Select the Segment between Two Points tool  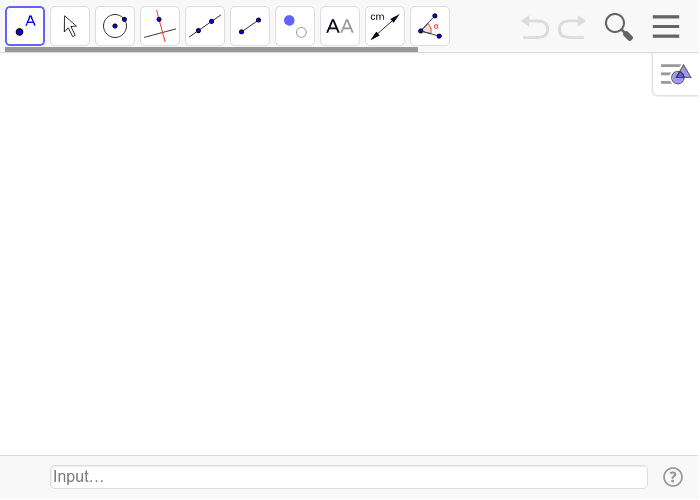coord(250,26)
